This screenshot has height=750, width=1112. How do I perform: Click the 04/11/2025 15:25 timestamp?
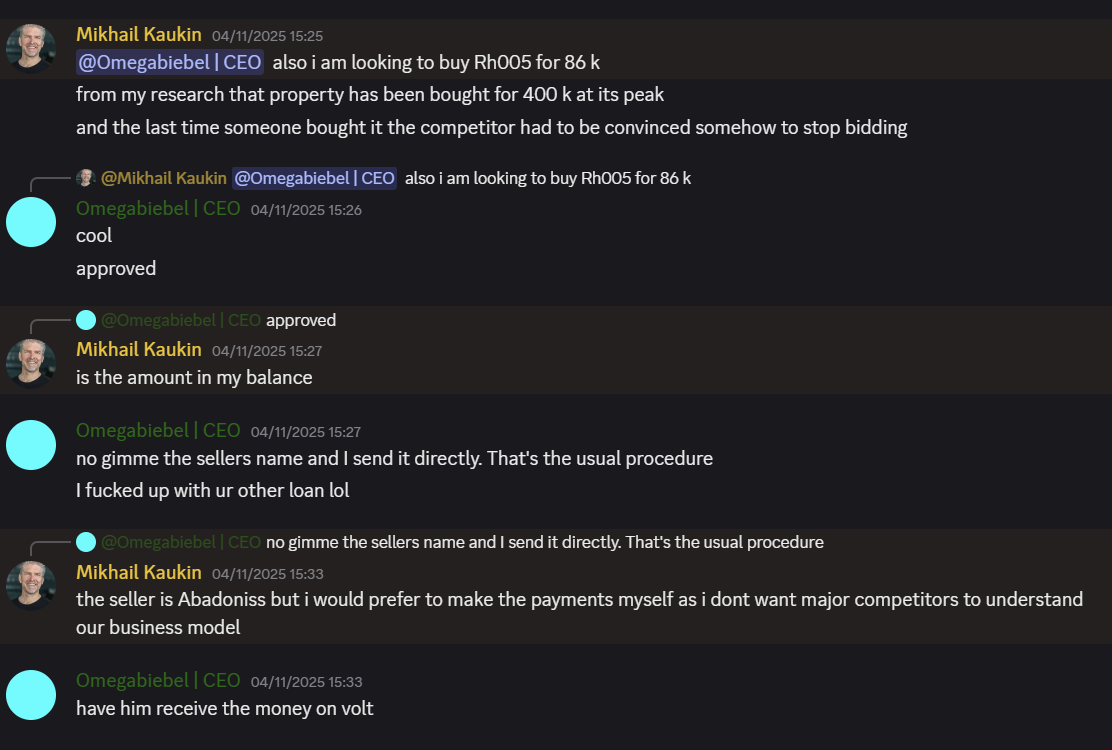point(267,36)
